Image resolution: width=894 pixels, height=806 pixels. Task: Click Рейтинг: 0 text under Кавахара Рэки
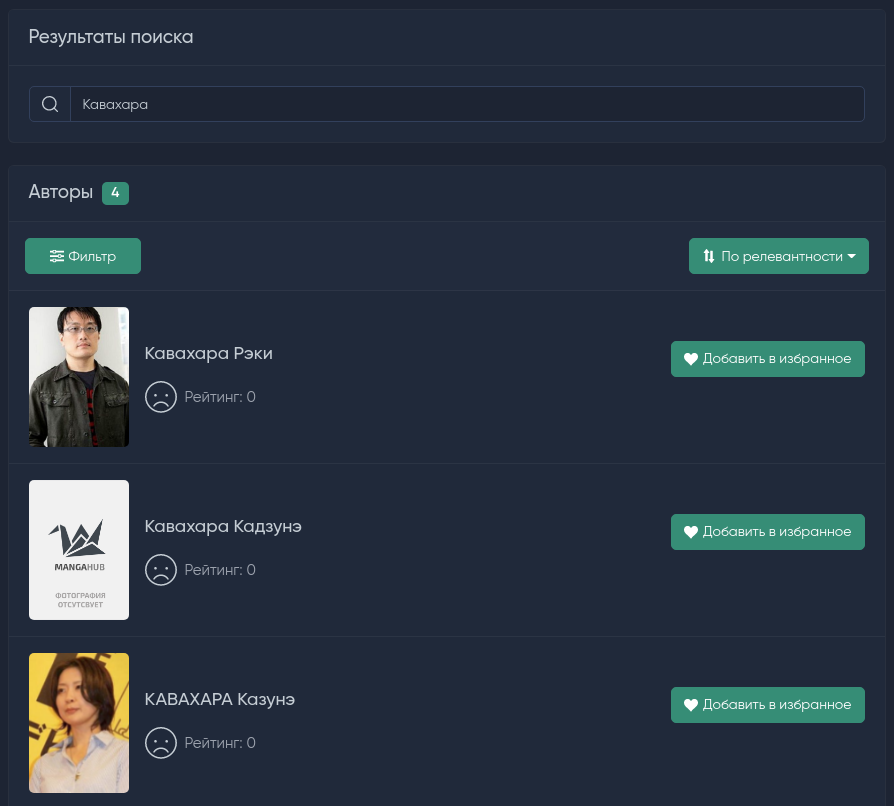point(220,397)
